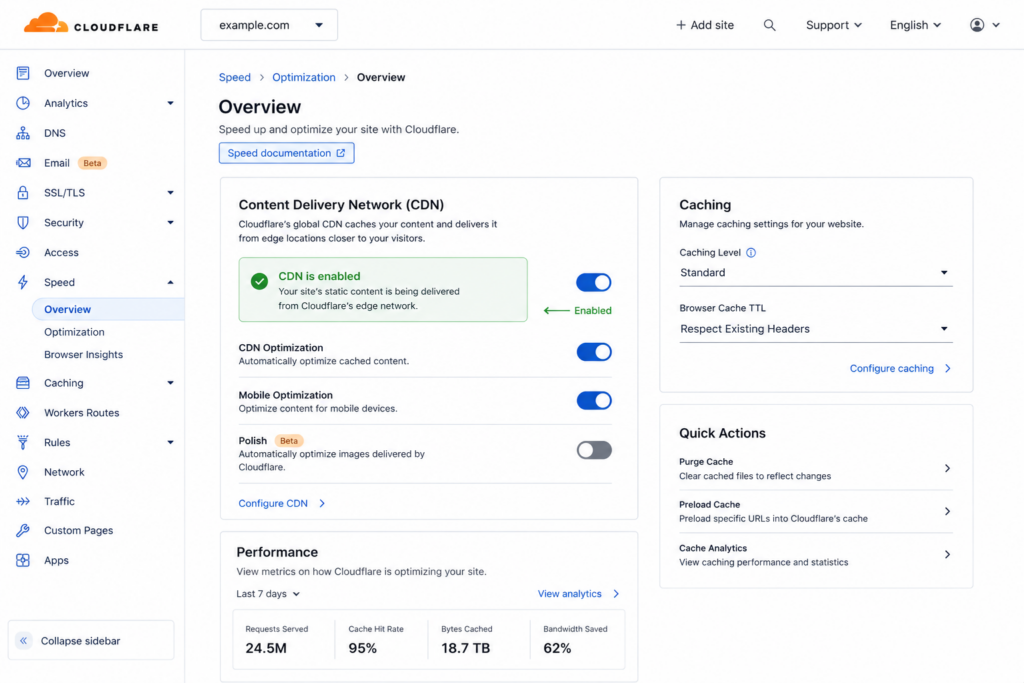Click the Cloudflare logo

[x=91, y=24]
